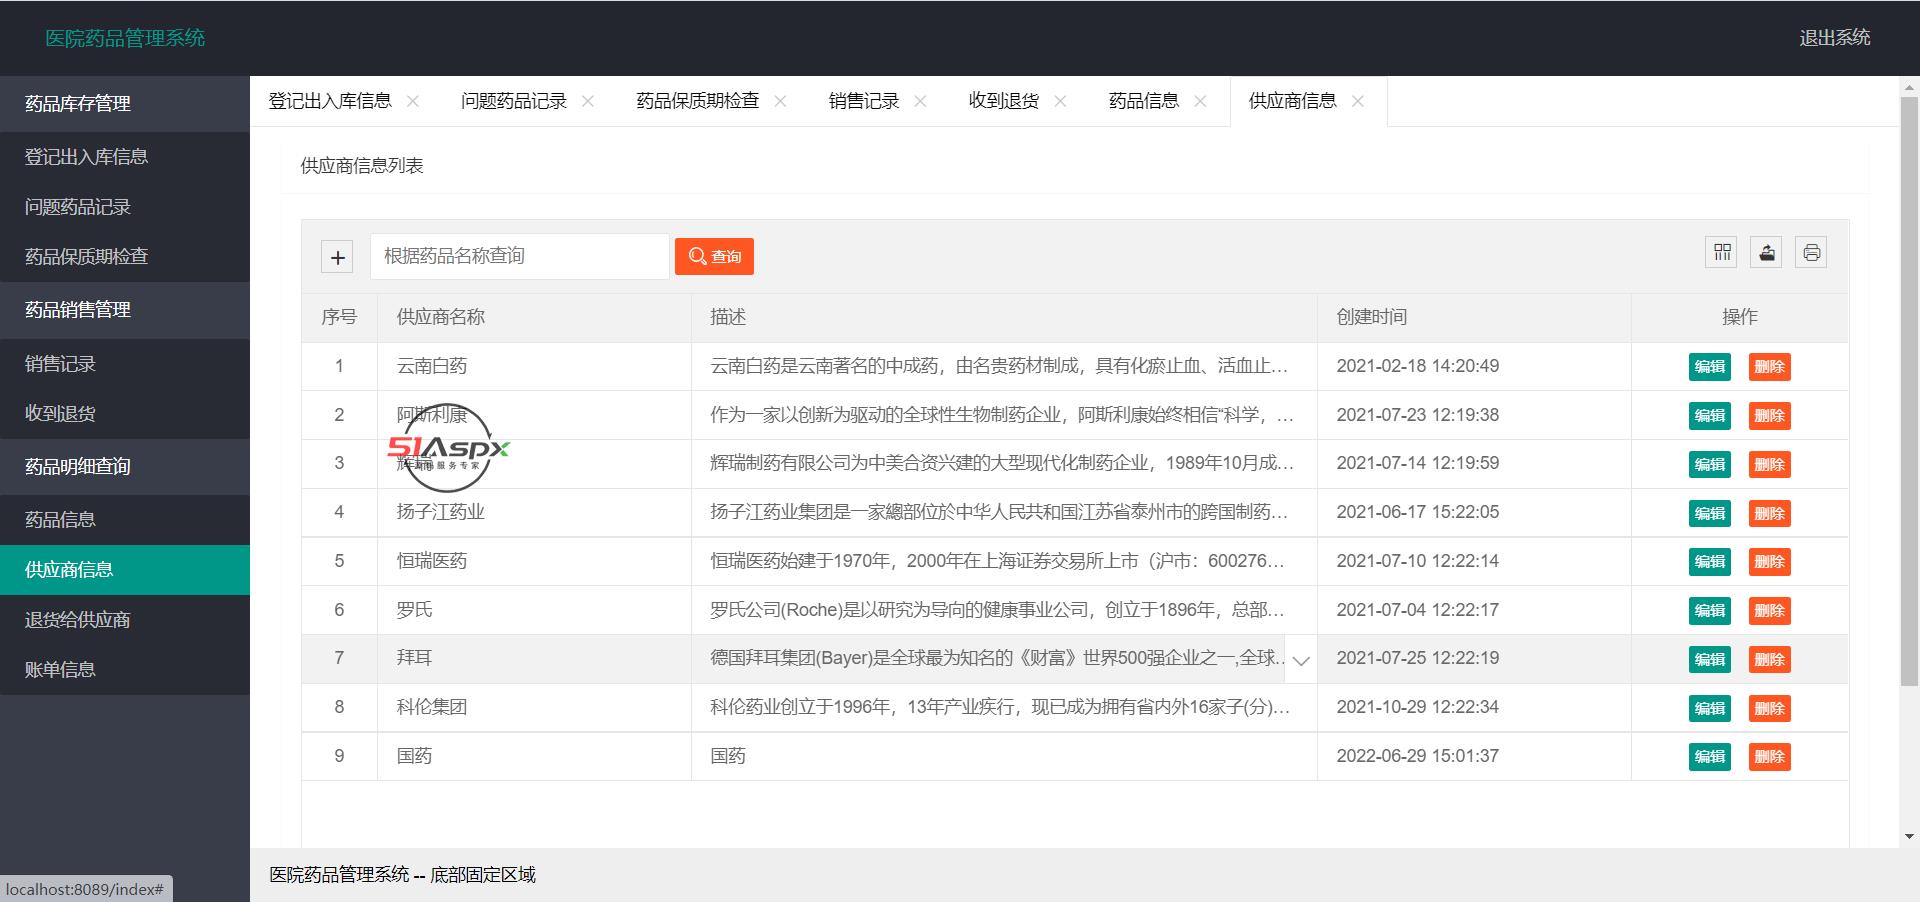Image resolution: width=1920 pixels, height=902 pixels.
Task: Expand 拜耳 supplier description chevron
Action: [x=1300, y=661]
